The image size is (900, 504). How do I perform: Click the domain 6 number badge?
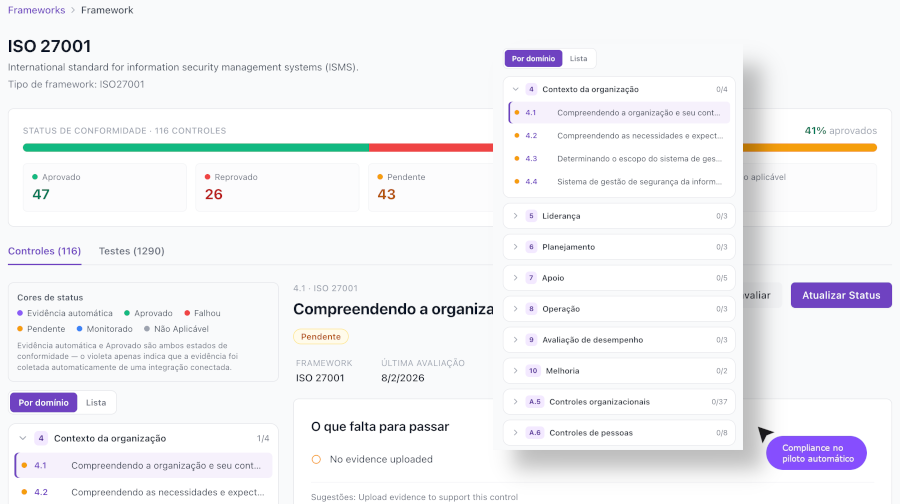pyautogui.click(x=532, y=247)
